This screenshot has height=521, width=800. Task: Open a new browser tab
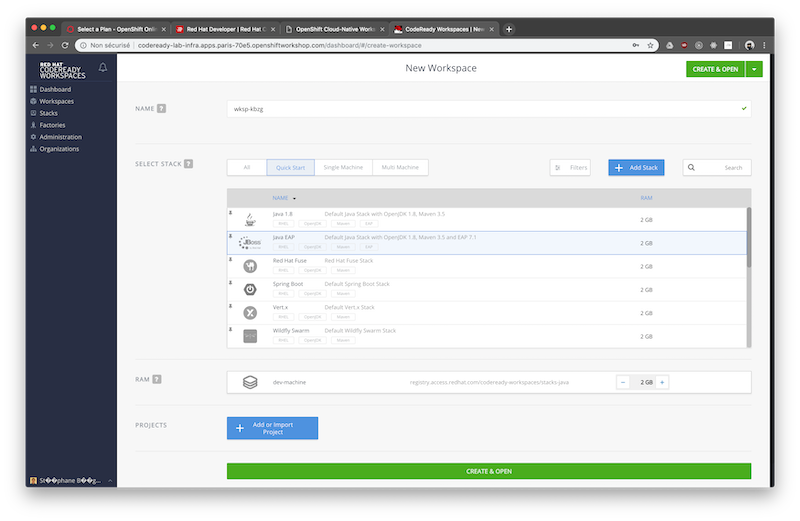click(x=509, y=29)
